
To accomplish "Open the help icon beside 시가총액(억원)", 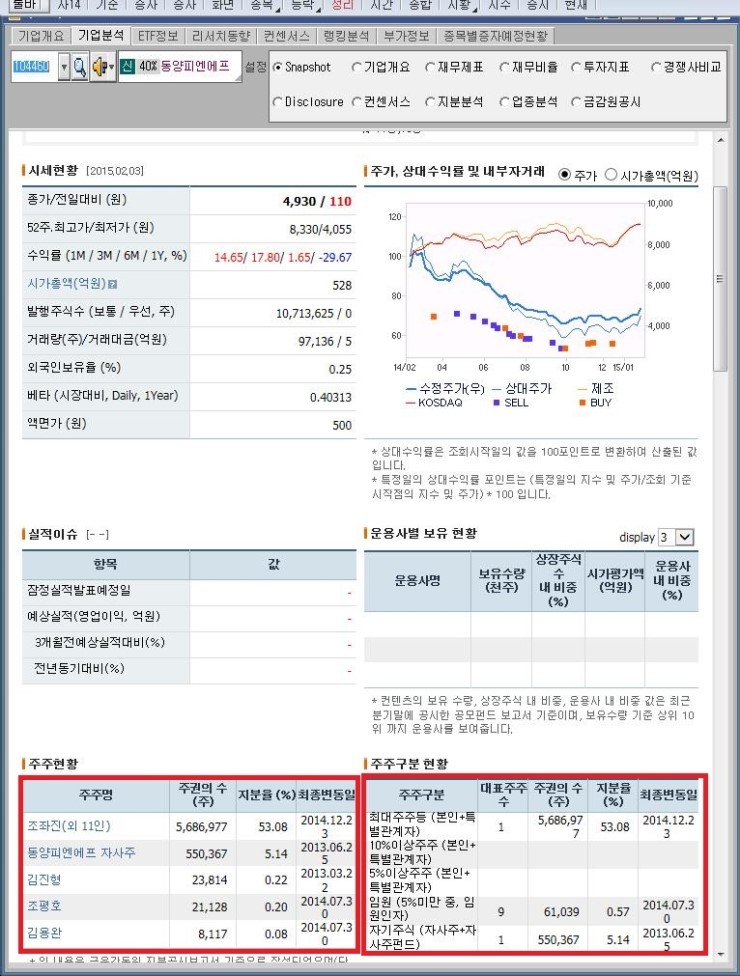I will [113, 284].
